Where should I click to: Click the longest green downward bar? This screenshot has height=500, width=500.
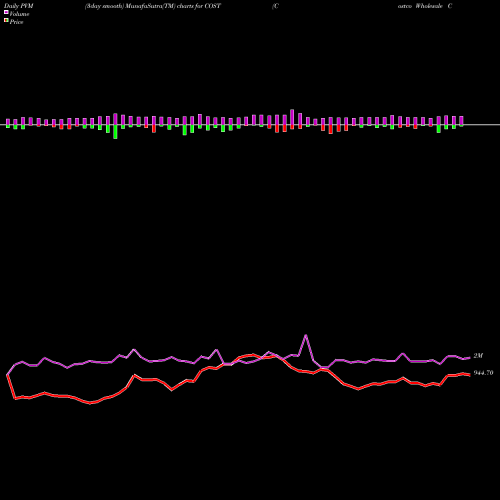115,132
